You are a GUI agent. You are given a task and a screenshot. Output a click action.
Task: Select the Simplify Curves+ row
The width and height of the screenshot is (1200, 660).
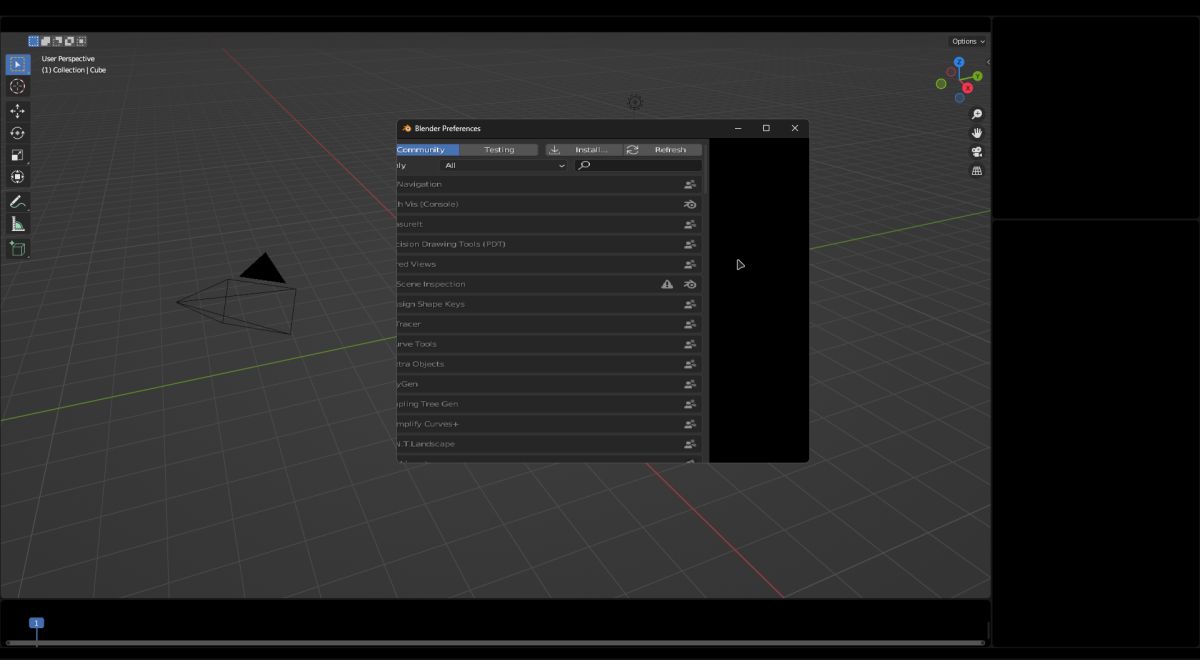[x=549, y=424]
